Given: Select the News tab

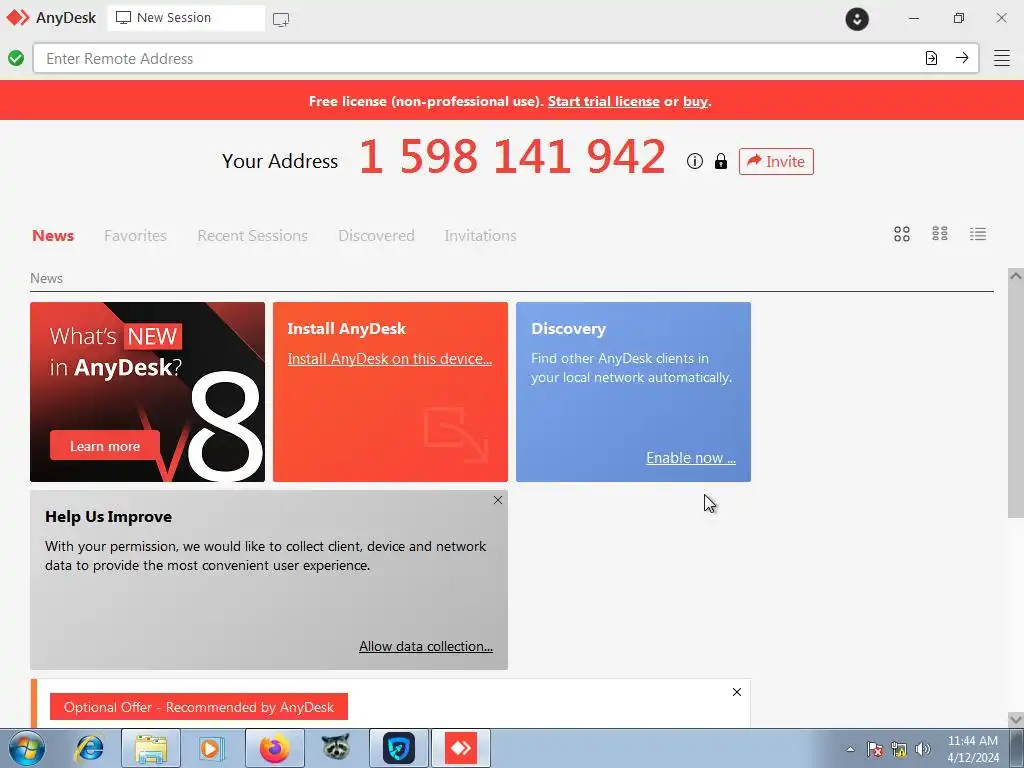Looking at the screenshot, I should [x=53, y=236].
